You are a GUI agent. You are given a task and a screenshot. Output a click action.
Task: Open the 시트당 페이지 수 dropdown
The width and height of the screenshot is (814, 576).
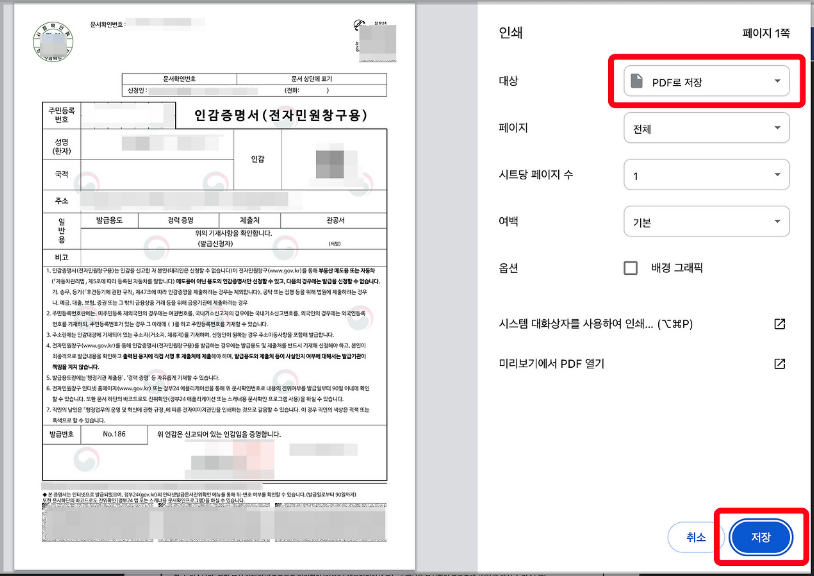[706, 174]
